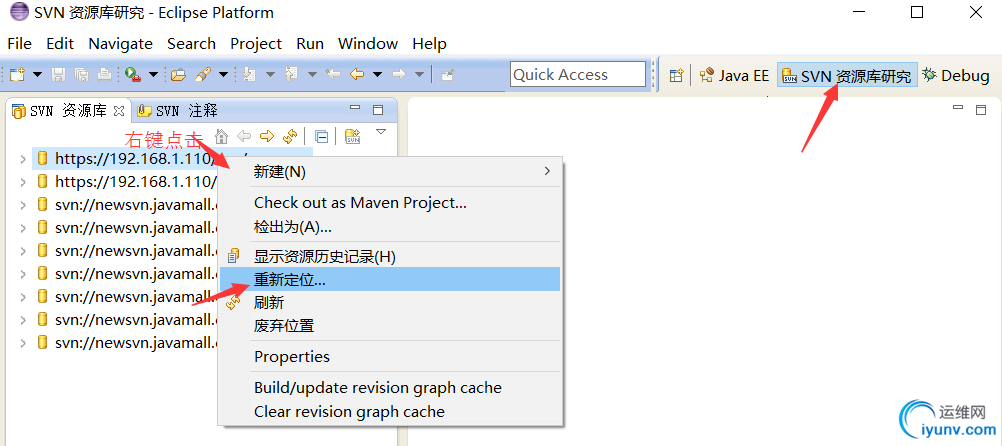Click the Quick Access search field
This screenshot has height=446, width=1002.
tap(578, 75)
